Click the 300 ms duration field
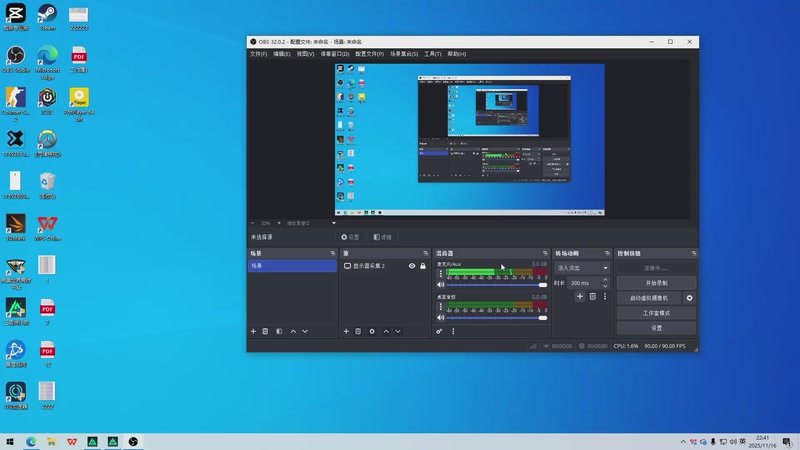The width and height of the screenshot is (800, 450). (584, 283)
